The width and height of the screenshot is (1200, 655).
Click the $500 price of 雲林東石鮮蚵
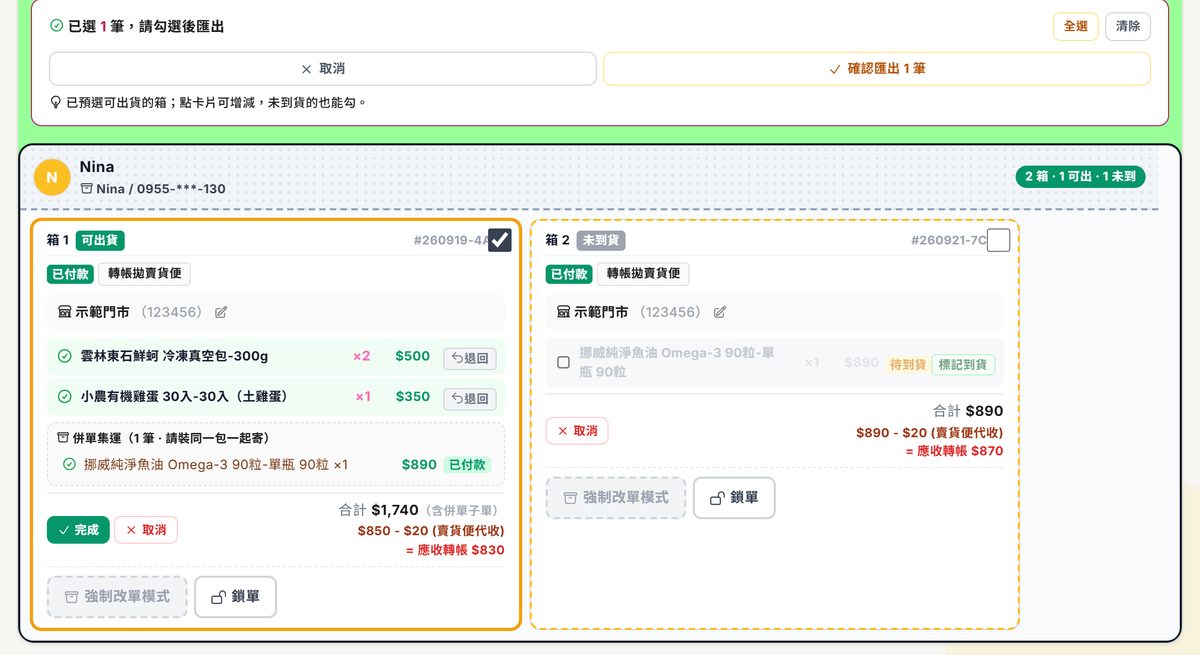pos(413,356)
